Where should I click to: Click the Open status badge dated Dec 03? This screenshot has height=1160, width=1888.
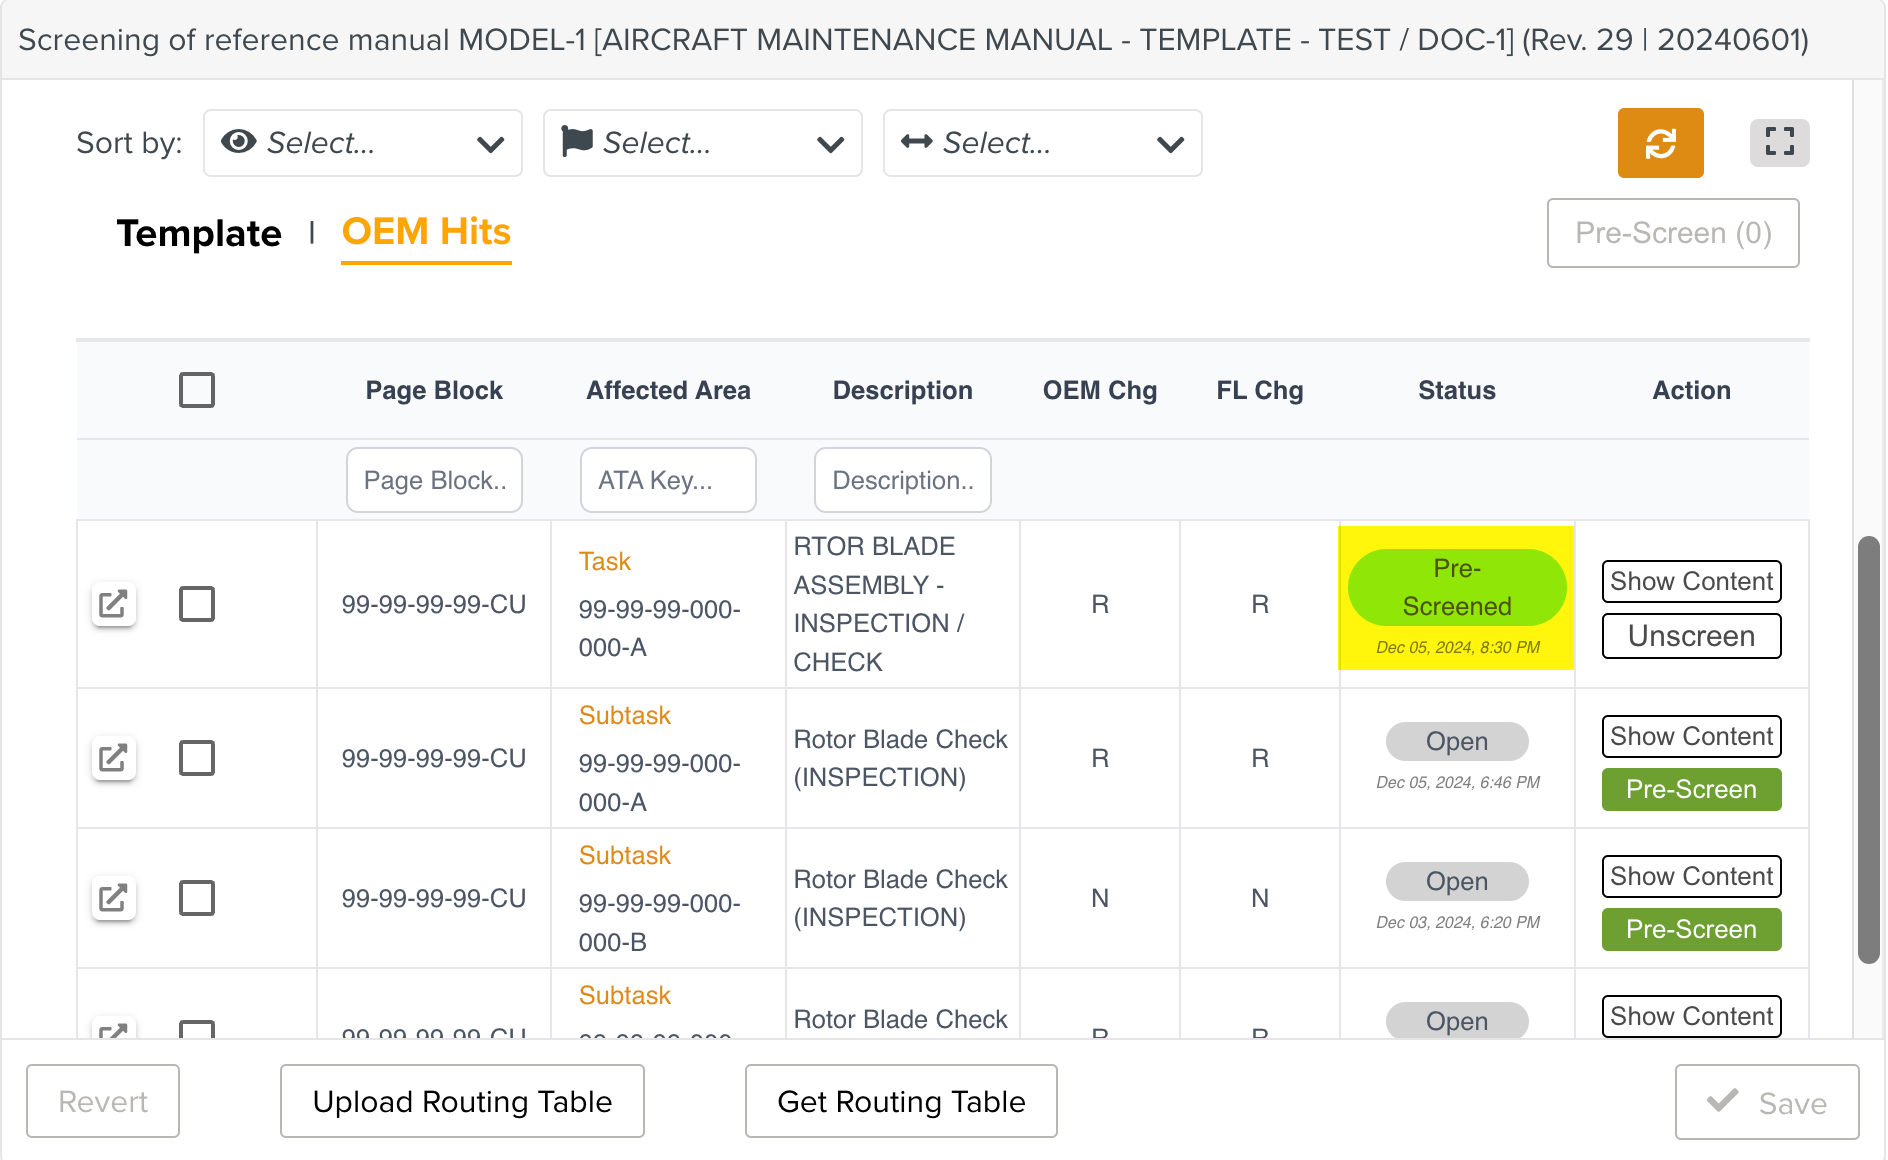coord(1456,881)
